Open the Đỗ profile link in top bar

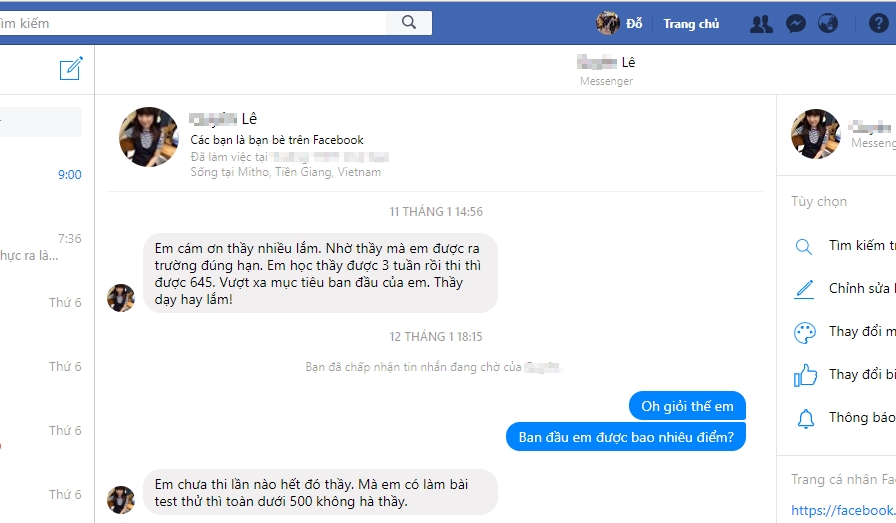tap(619, 23)
